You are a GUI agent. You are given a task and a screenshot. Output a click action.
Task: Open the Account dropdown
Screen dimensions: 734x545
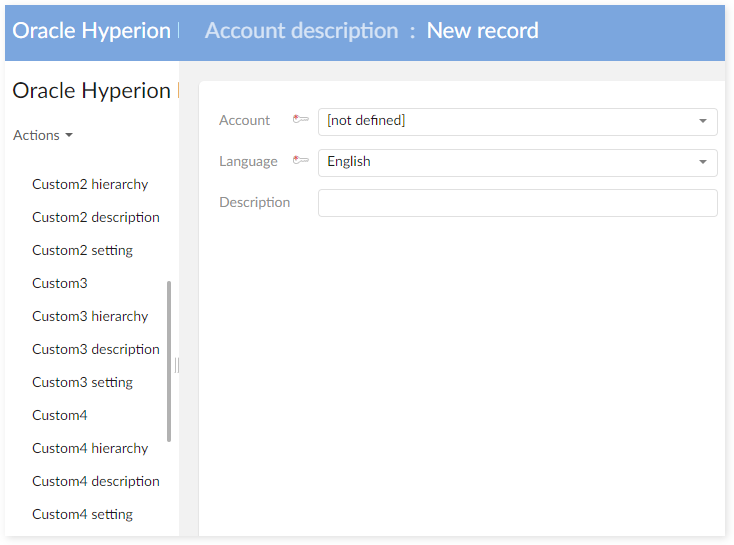[x=517, y=121]
